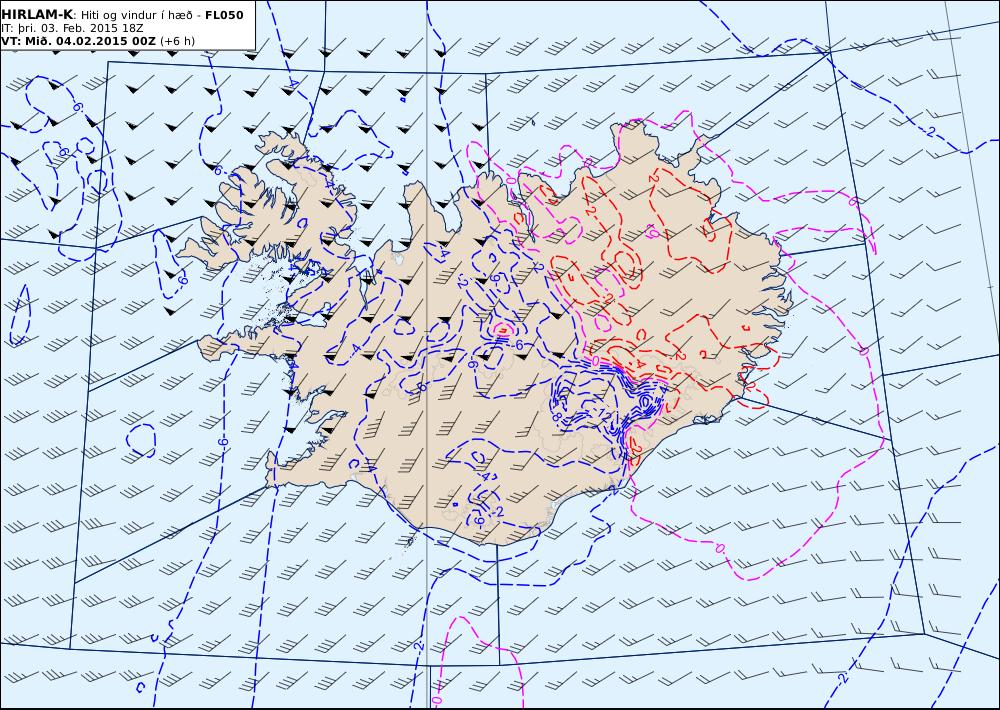Click the '(+6 h)' forecast offset text
This screenshot has width=1000, height=710.
(x=177, y=41)
